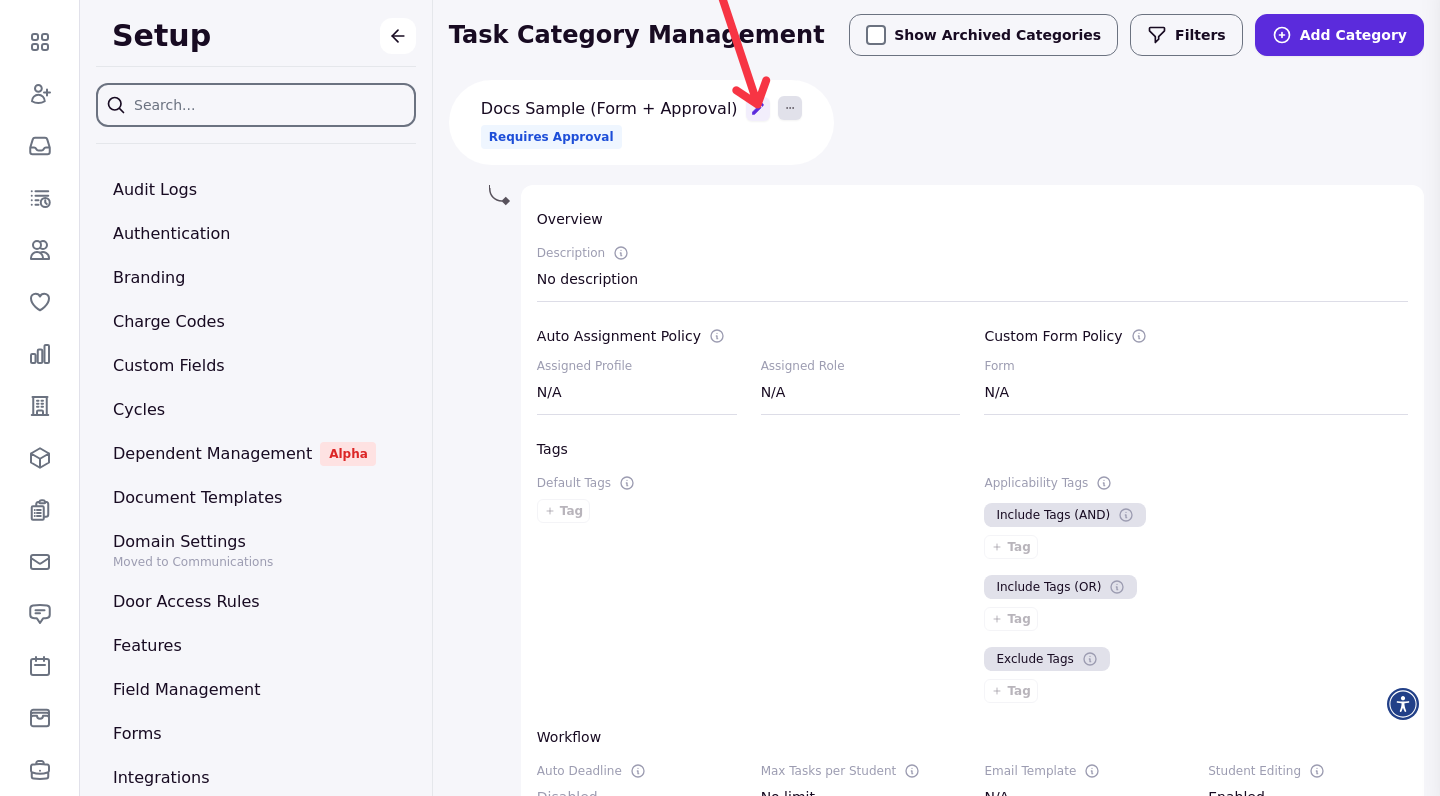Toggle Show Archived Categories checkbox
The width and height of the screenshot is (1440, 796).
(x=876, y=35)
